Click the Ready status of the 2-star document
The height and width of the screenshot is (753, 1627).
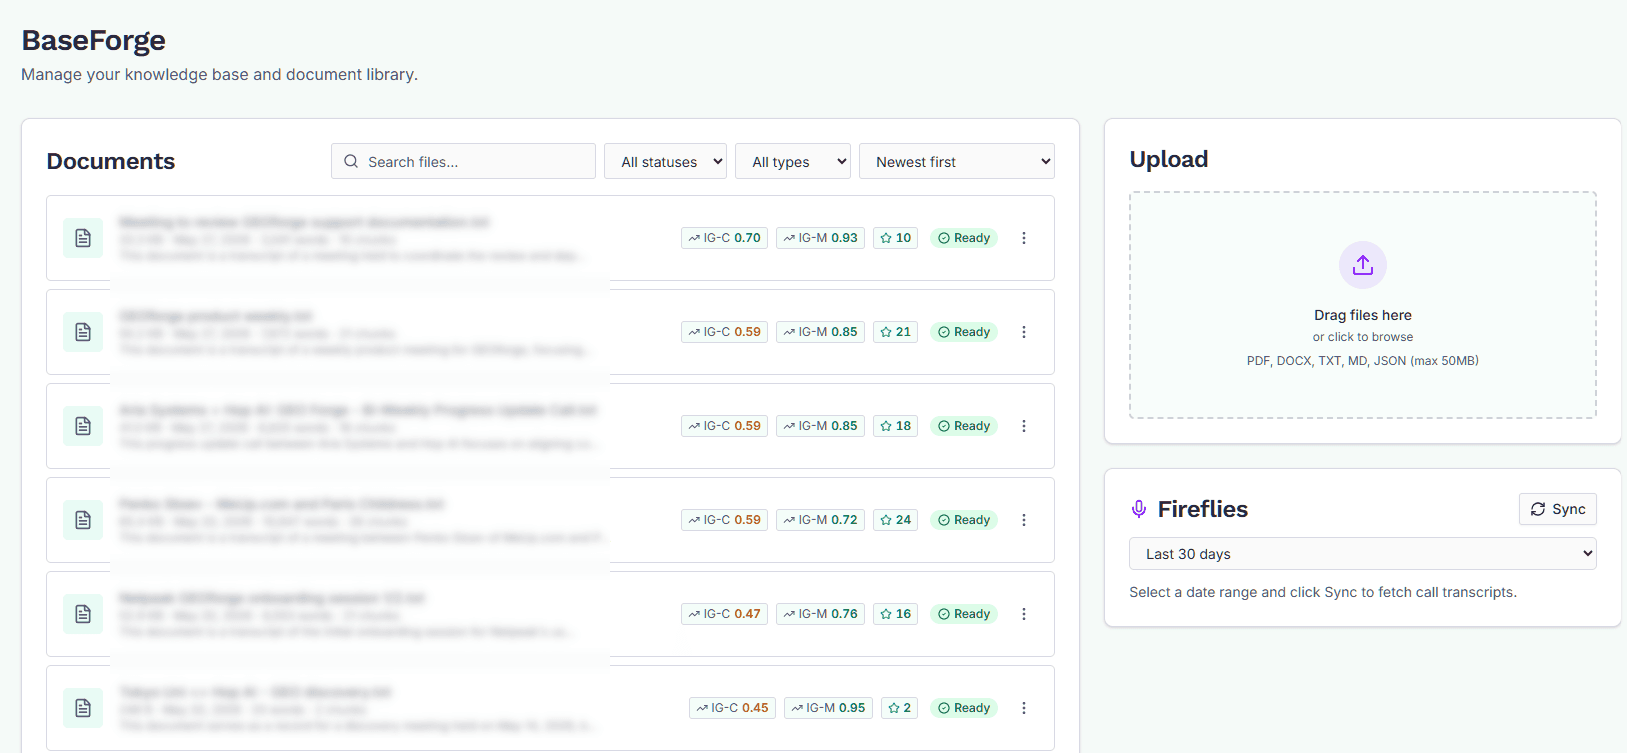(x=964, y=708)
